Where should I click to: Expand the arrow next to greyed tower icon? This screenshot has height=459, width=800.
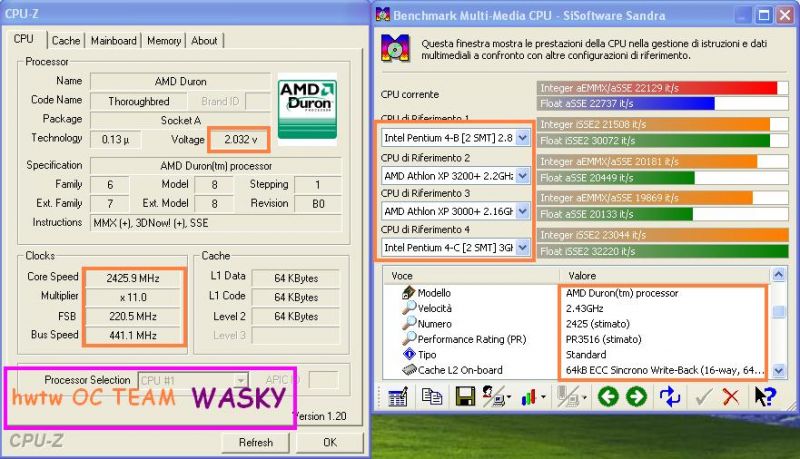pyautogui.click(x=583, y=397)
